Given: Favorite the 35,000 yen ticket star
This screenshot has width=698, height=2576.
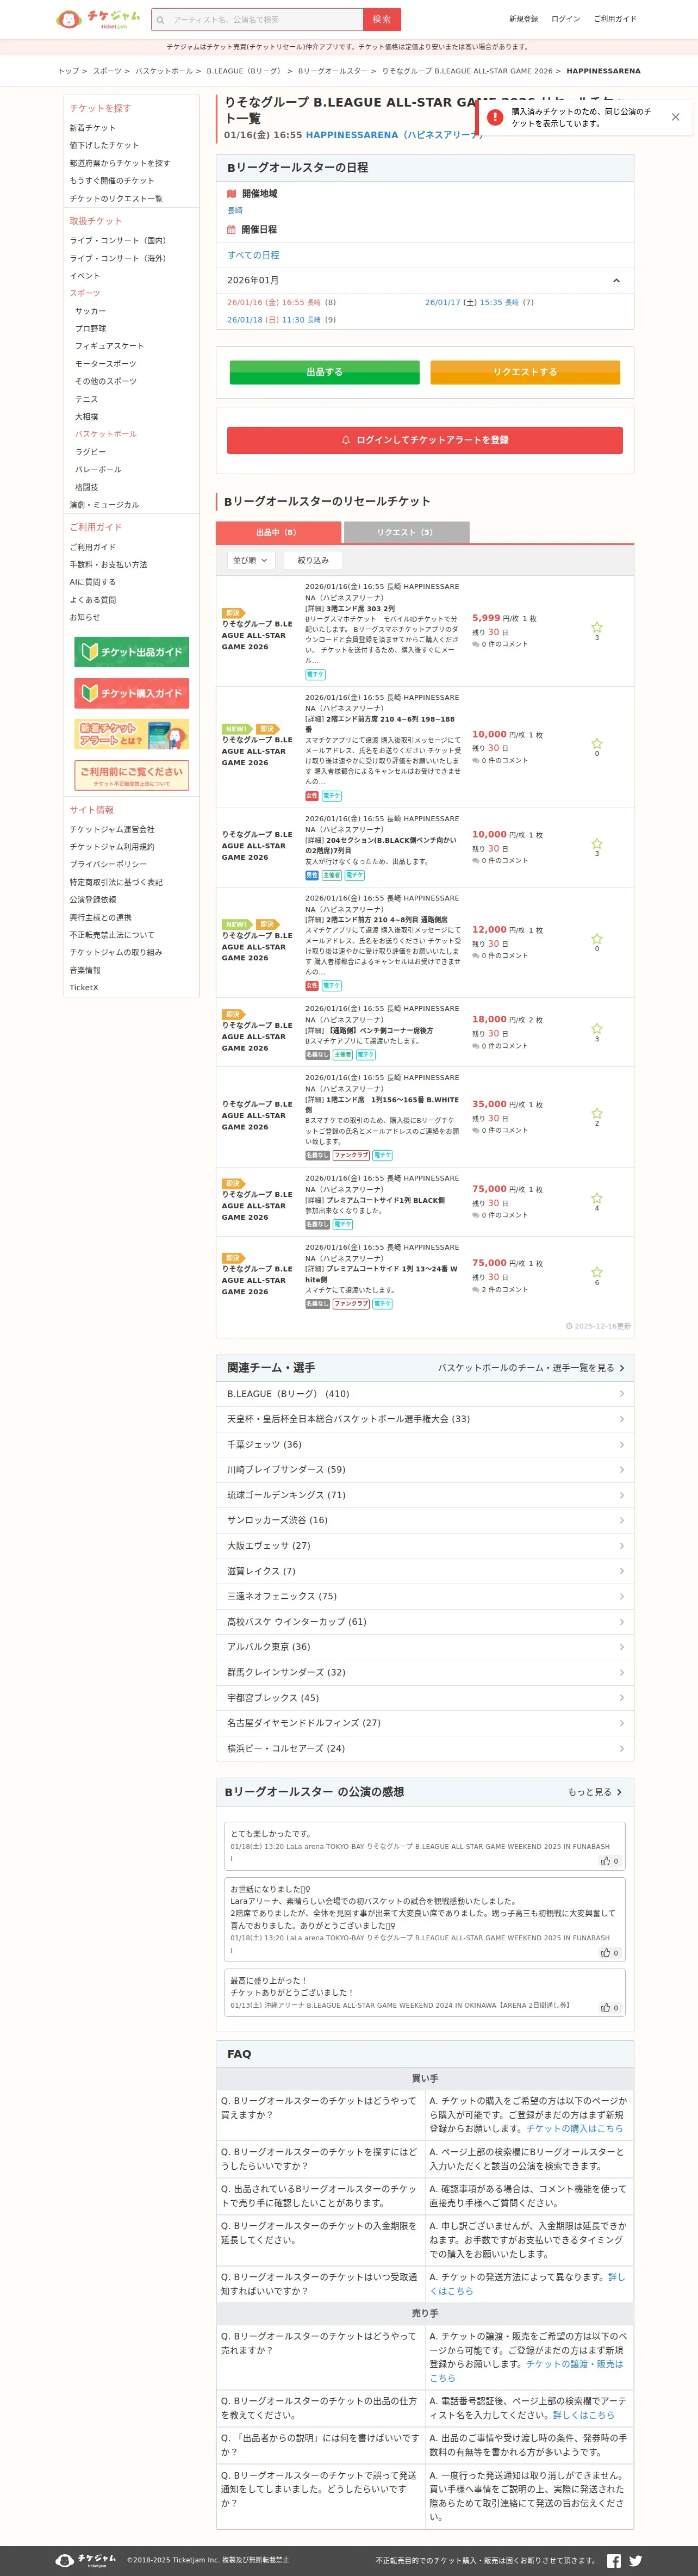Looking at the screenshot, I should (x=597, y=1113).
